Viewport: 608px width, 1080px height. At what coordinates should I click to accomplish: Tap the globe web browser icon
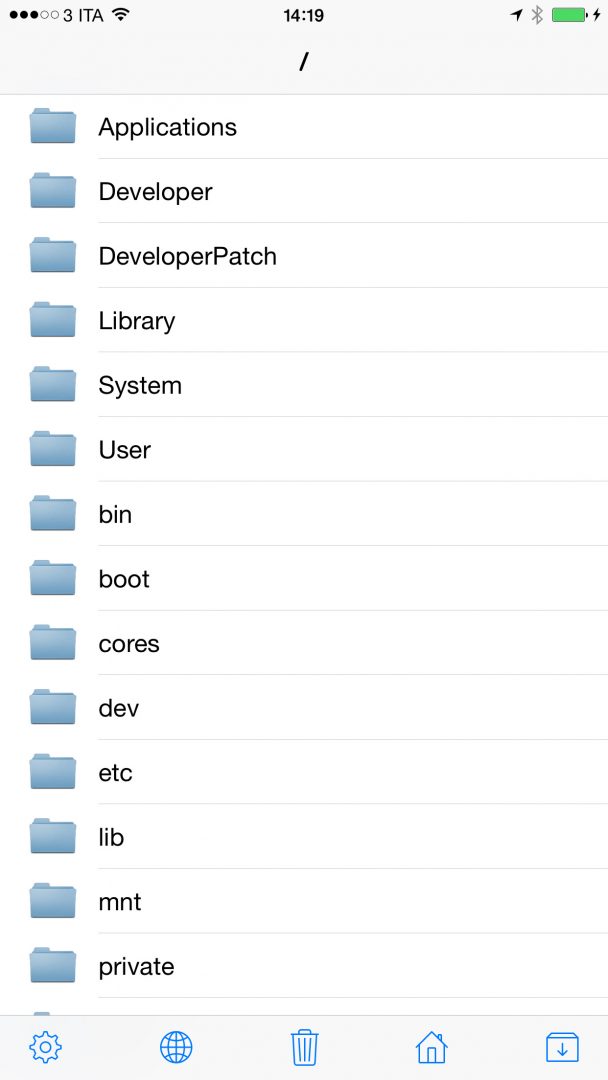pyautogui.click(x=176, y=1047)
